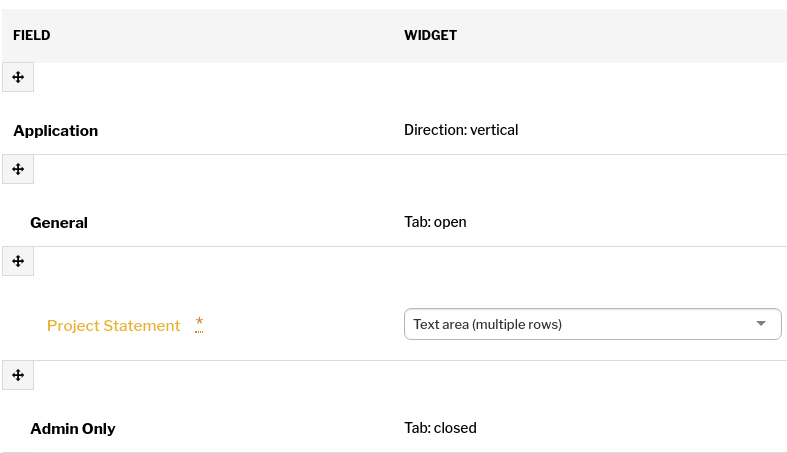Select the Admin Only group label
This screenshot has width=787, height=453.
(x=73, y=429)
